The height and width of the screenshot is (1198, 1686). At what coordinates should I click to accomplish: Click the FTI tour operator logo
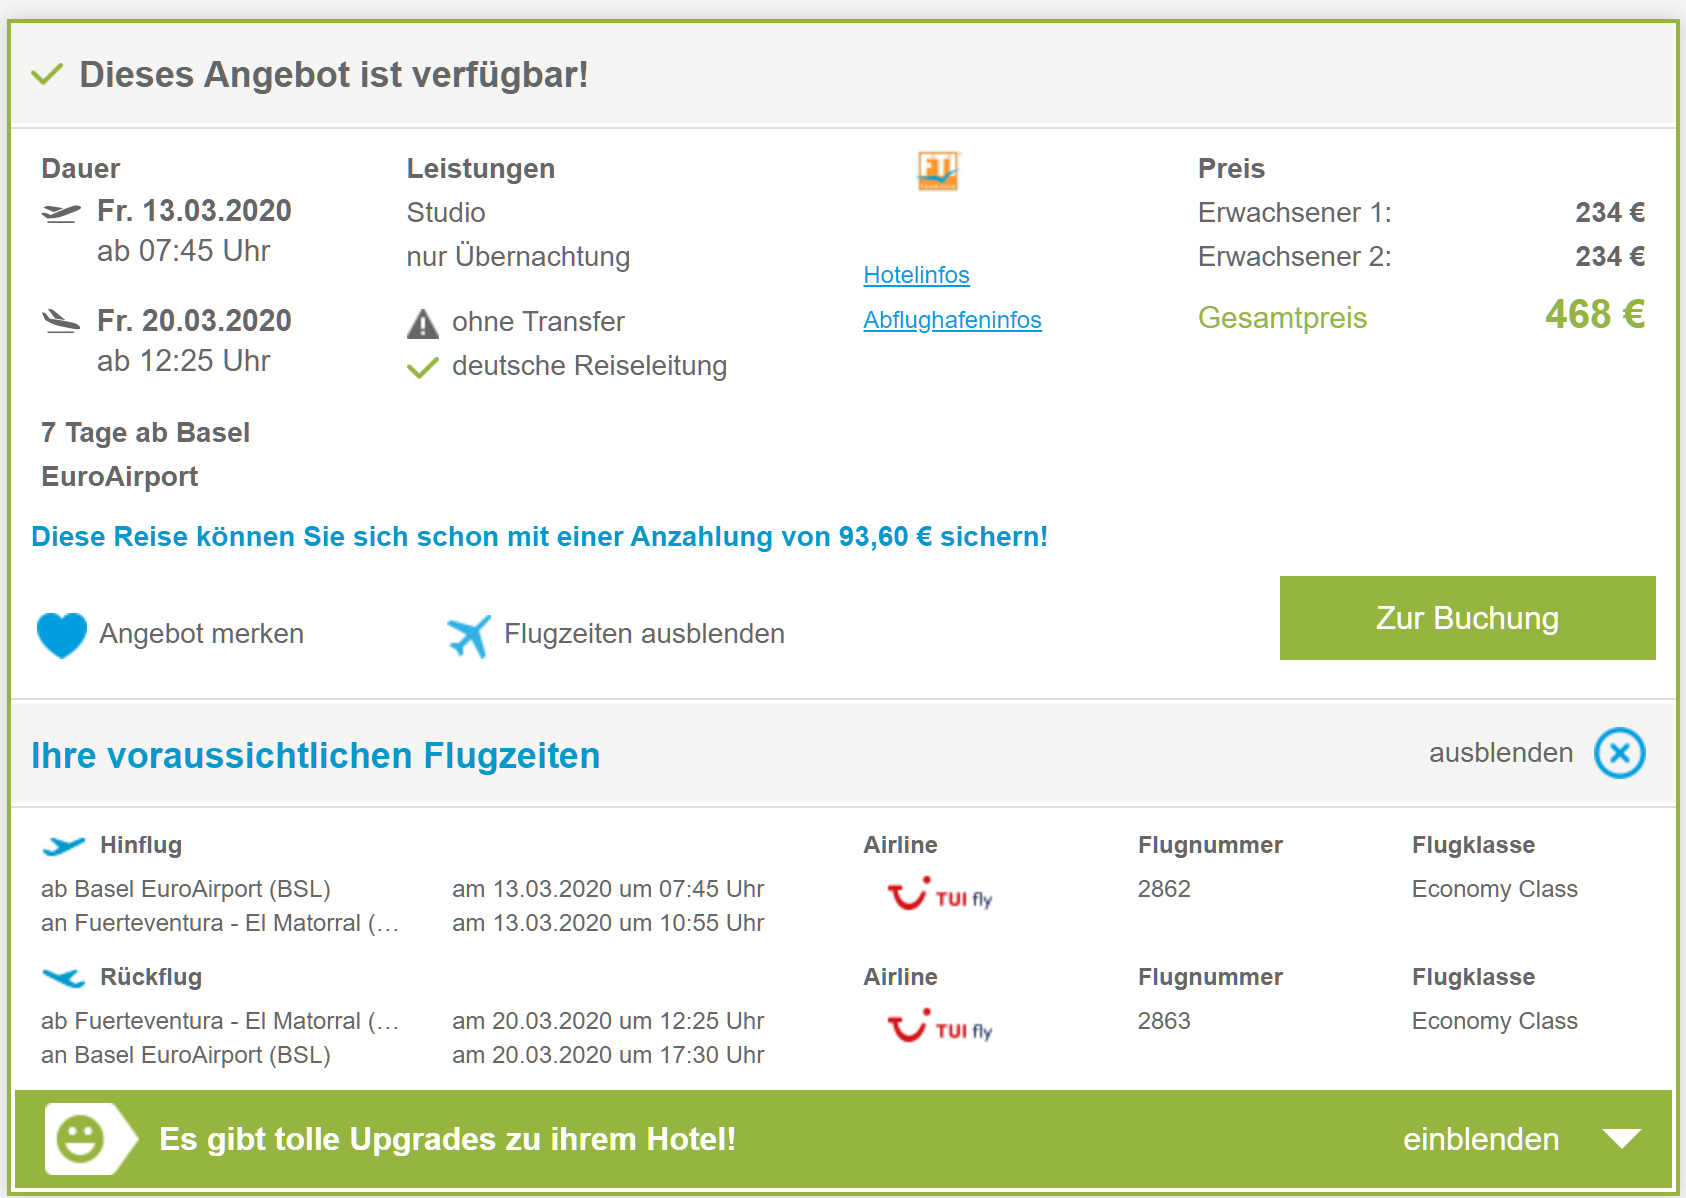[x=938, y=171]
